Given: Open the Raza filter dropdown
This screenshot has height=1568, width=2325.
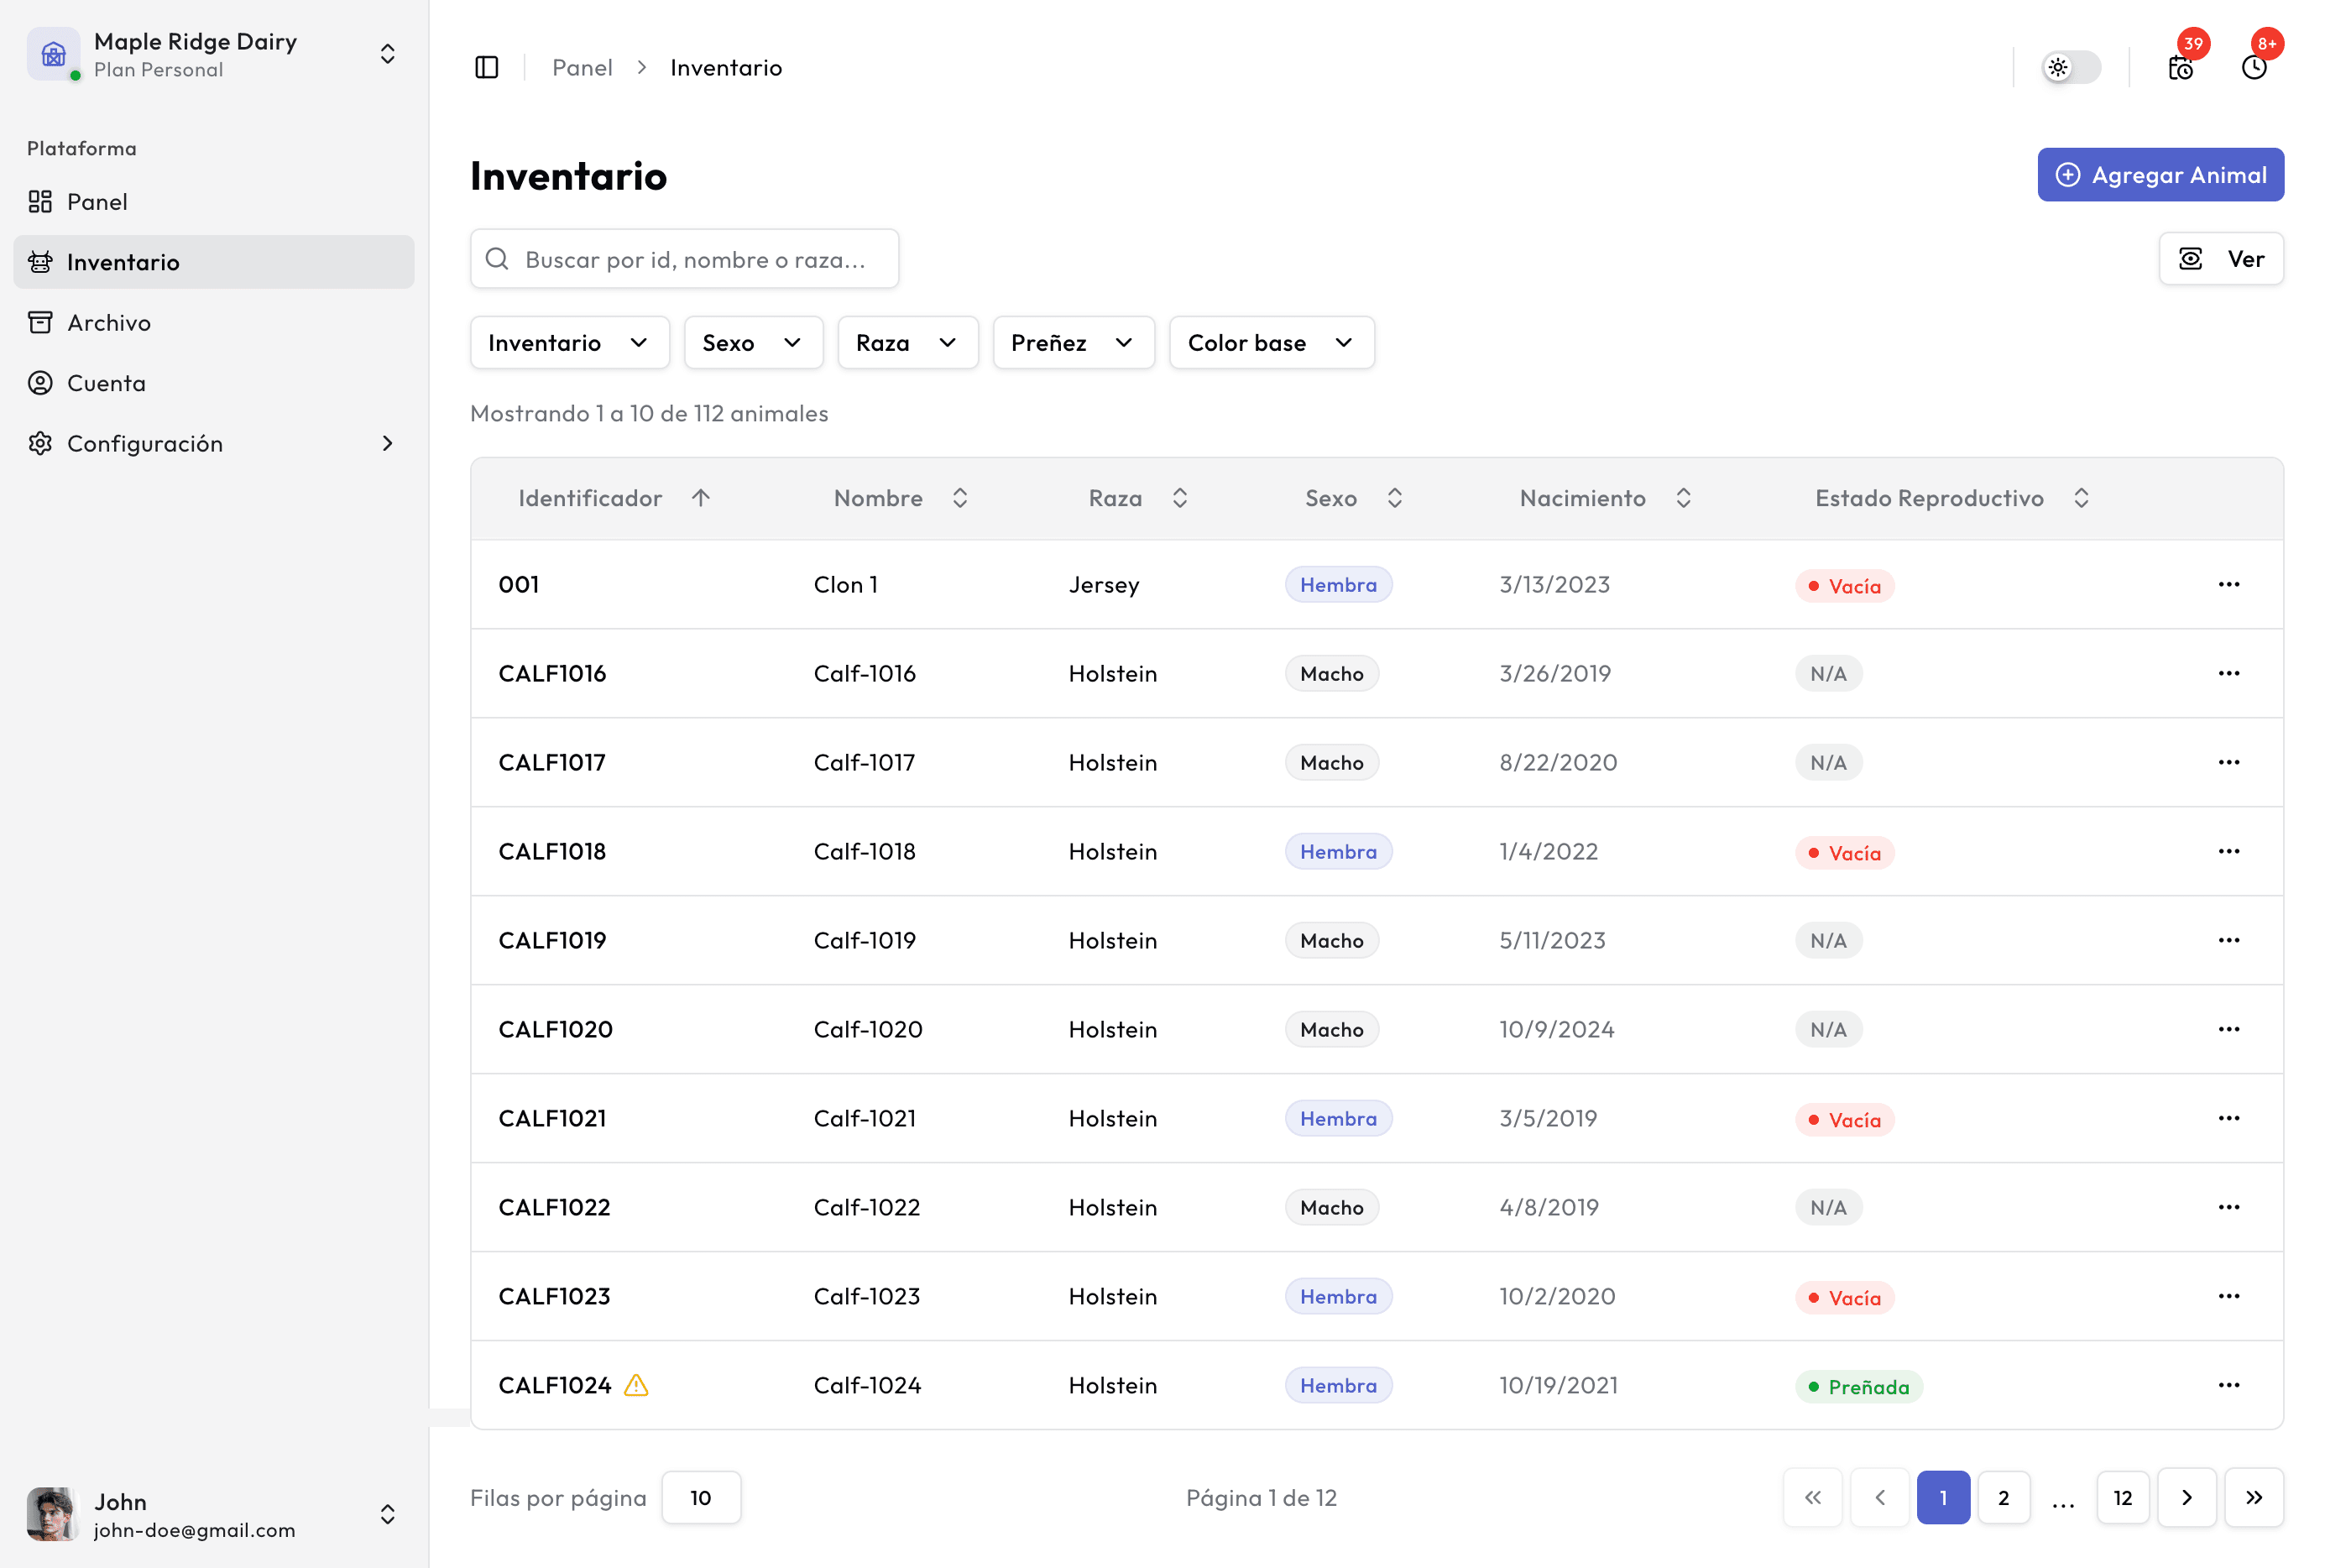Looking at the screenshot, I should click(x=907, y=343).
